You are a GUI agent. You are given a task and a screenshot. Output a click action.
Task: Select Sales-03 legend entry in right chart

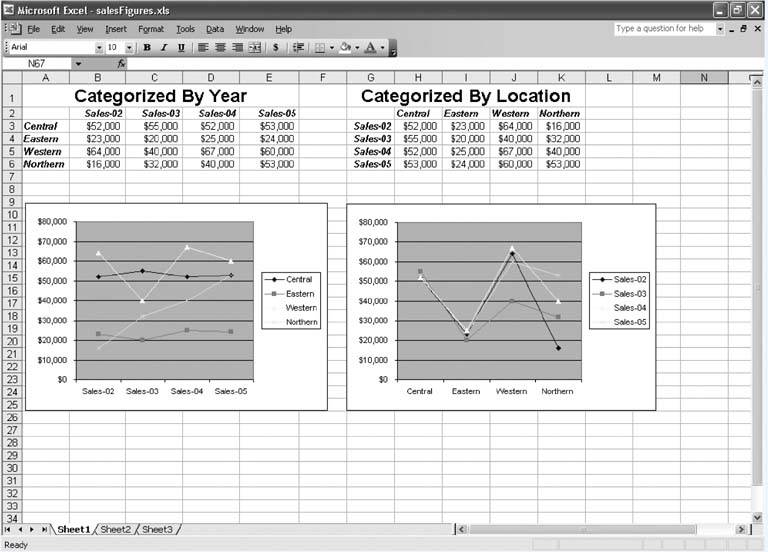[x=619, y=294]
